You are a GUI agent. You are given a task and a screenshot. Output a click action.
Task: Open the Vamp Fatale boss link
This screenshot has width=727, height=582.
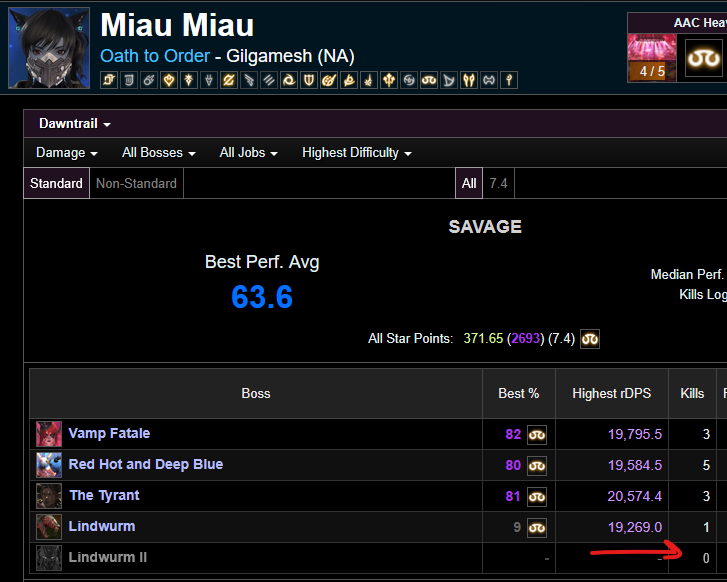pyautogui.click(x=109, y=433)
